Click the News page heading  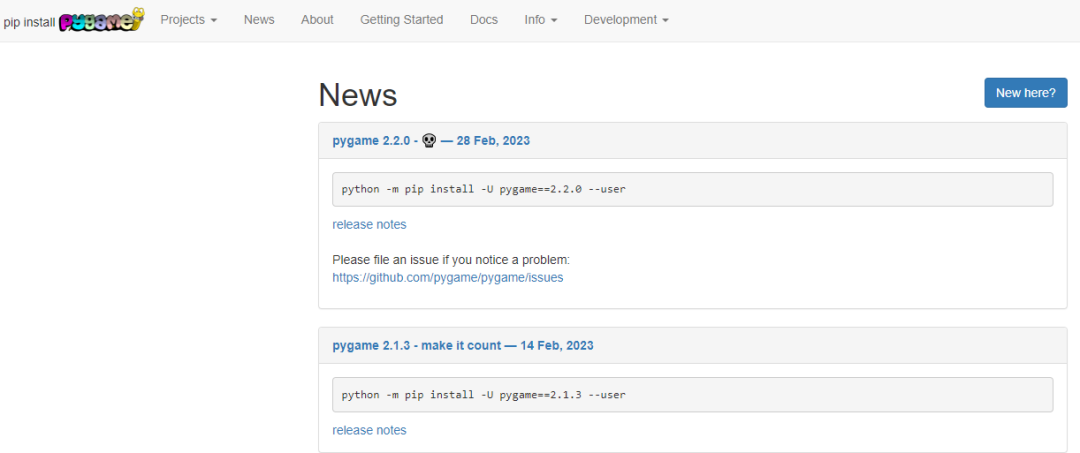357,94
